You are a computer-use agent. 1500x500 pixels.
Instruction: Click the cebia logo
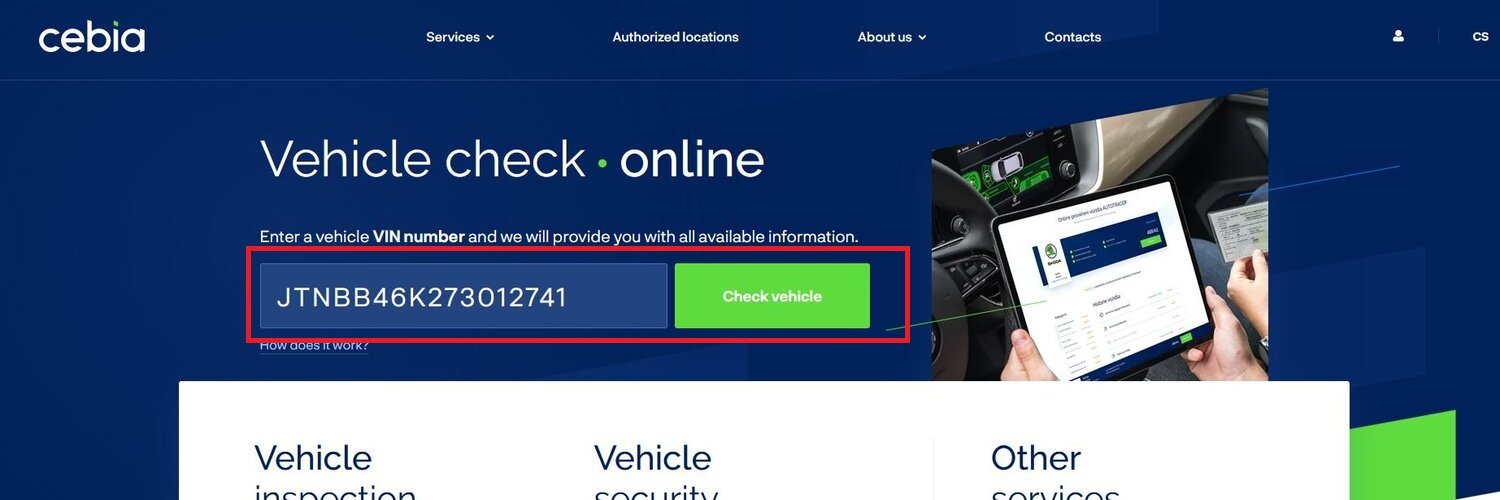coord(92,37)
